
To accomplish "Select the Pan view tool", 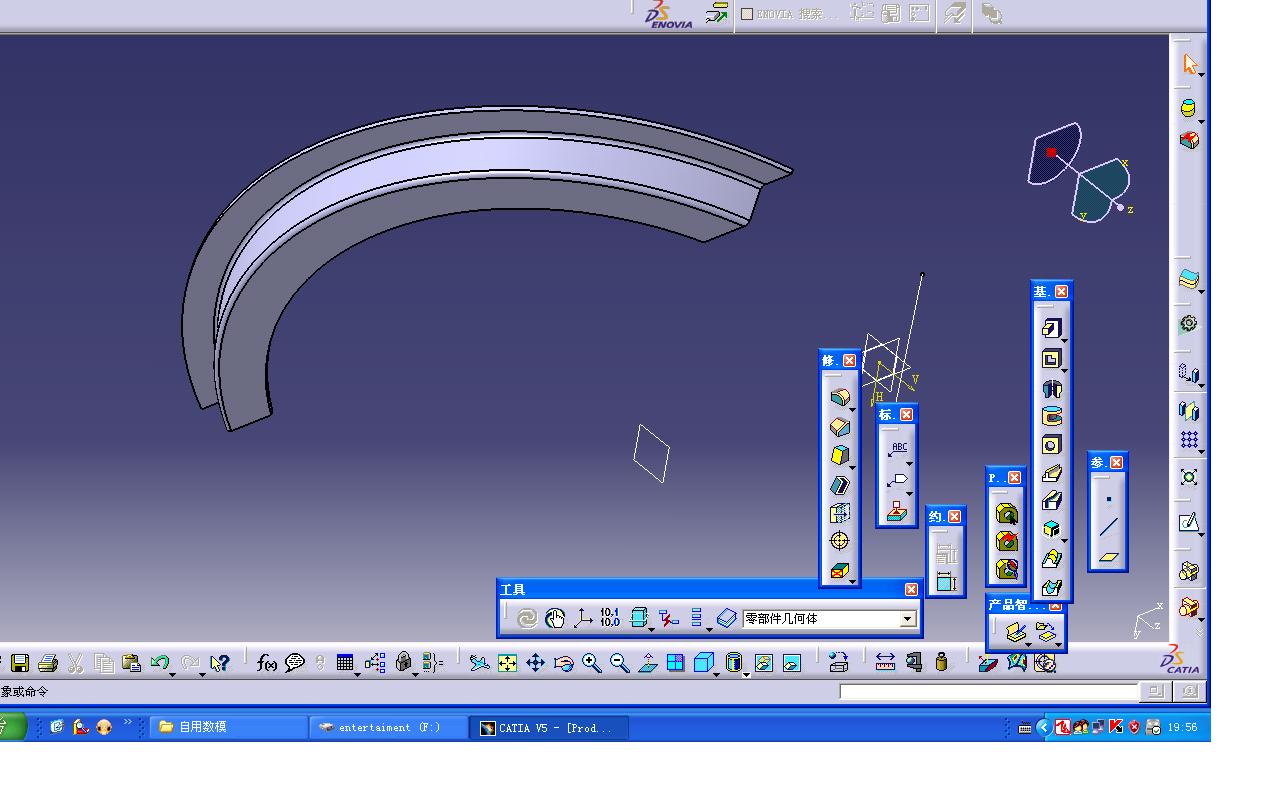I will [535, 663].
